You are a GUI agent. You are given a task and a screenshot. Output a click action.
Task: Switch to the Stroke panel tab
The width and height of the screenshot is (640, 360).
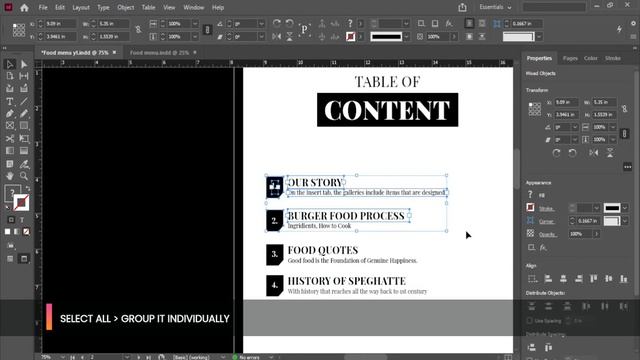tap(613, 58)
